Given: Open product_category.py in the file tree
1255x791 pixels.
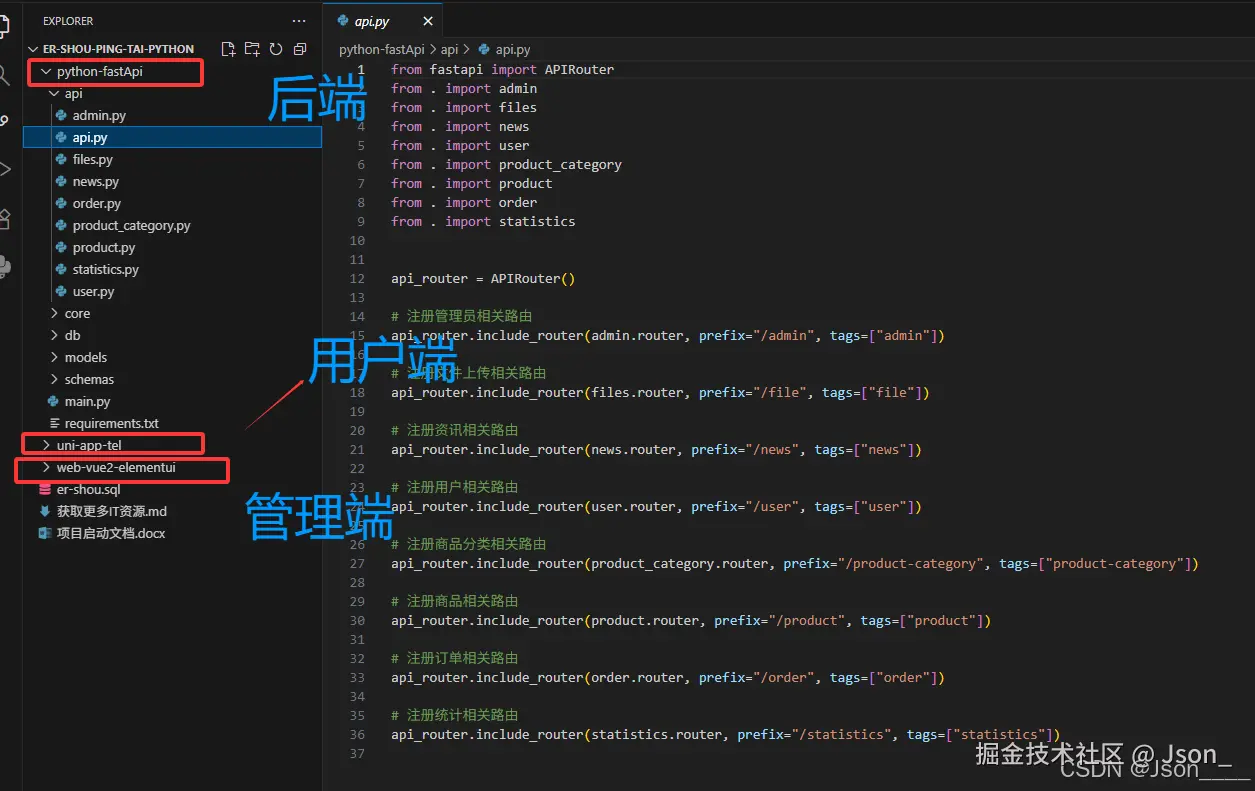Looking at the screenshot, I should pyautogui.click(x=131, y=226).
